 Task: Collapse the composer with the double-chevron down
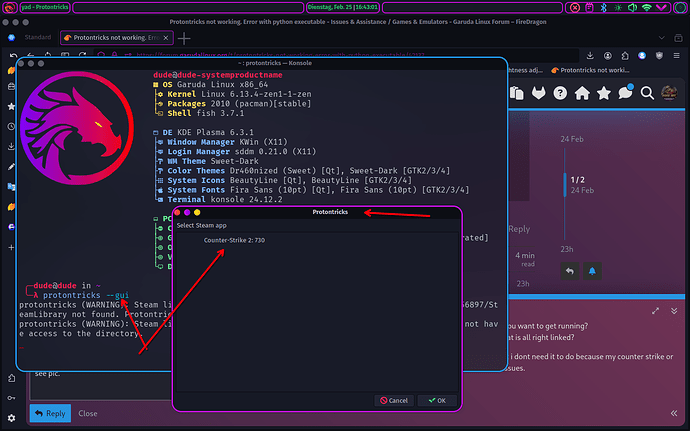coord(674,311)
